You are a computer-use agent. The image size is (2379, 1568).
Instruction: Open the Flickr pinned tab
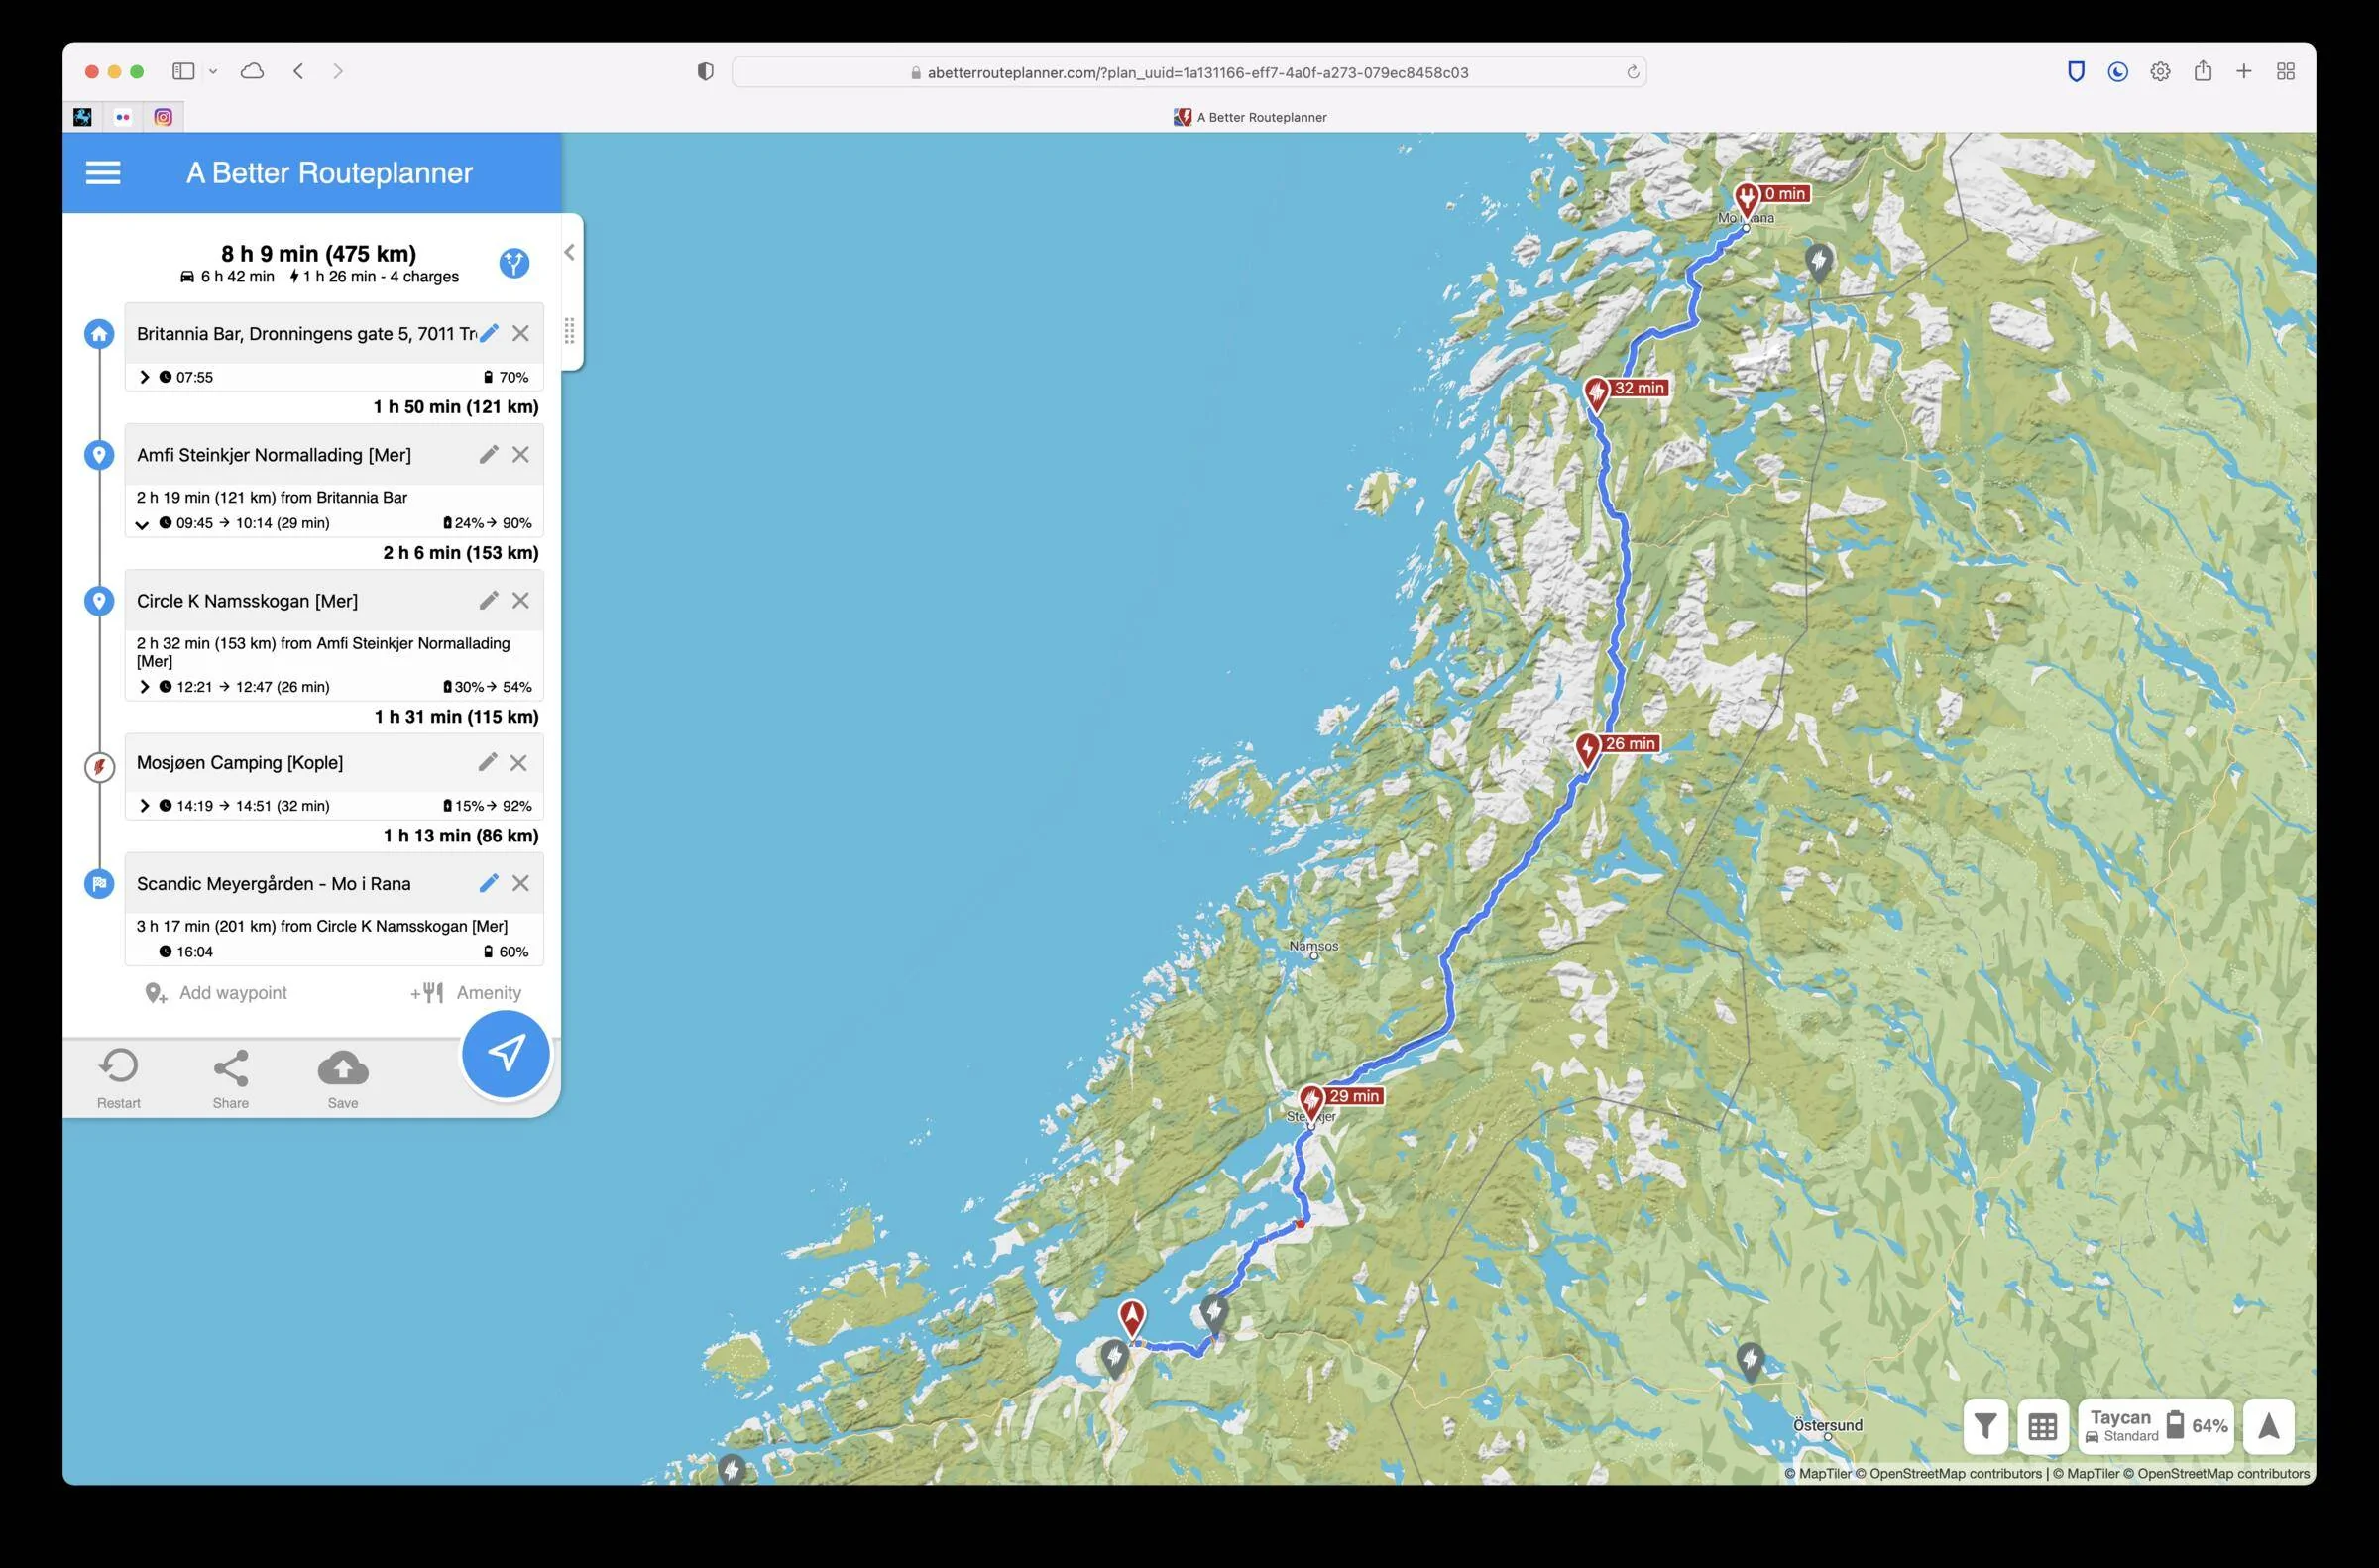123,117
